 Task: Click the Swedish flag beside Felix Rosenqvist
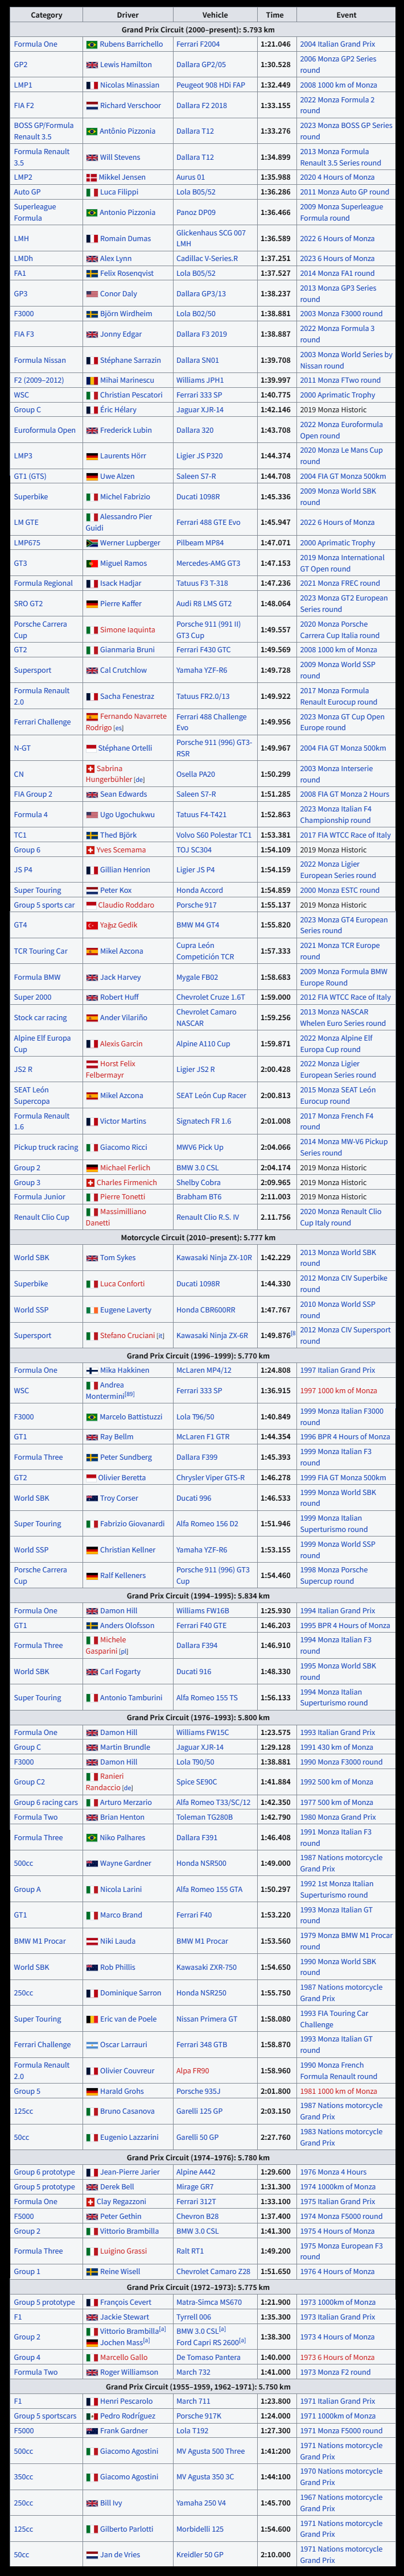91,273
